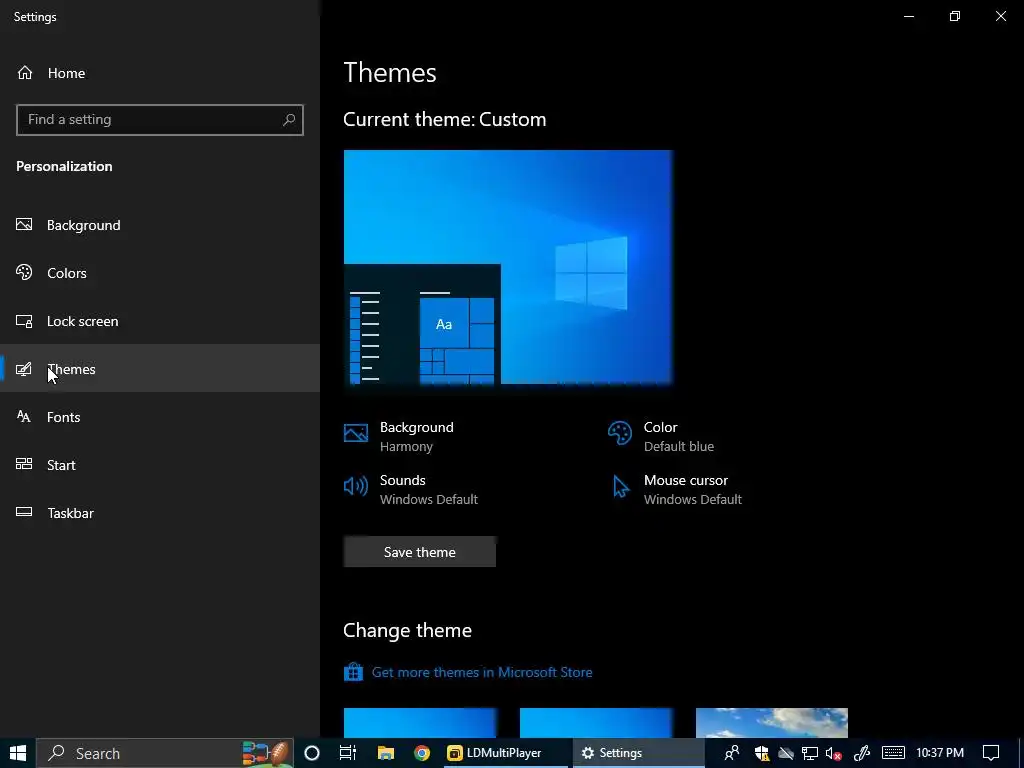Image resolution: width=1024 pixels, height=768 pixels.
Task: Open the Home settings page
Action: (x=160, y=73)
